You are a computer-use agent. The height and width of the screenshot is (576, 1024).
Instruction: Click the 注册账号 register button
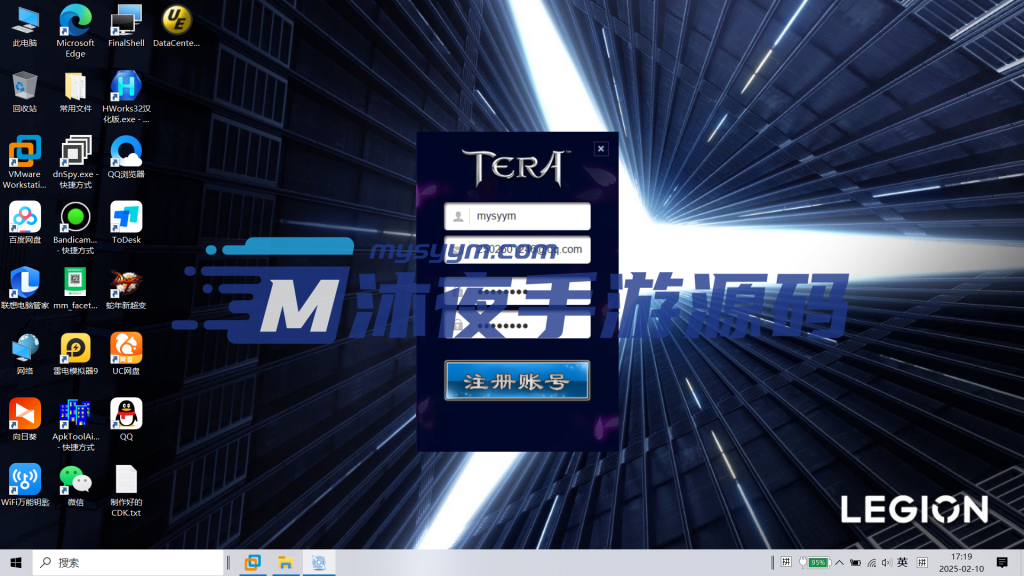(517, 381)
